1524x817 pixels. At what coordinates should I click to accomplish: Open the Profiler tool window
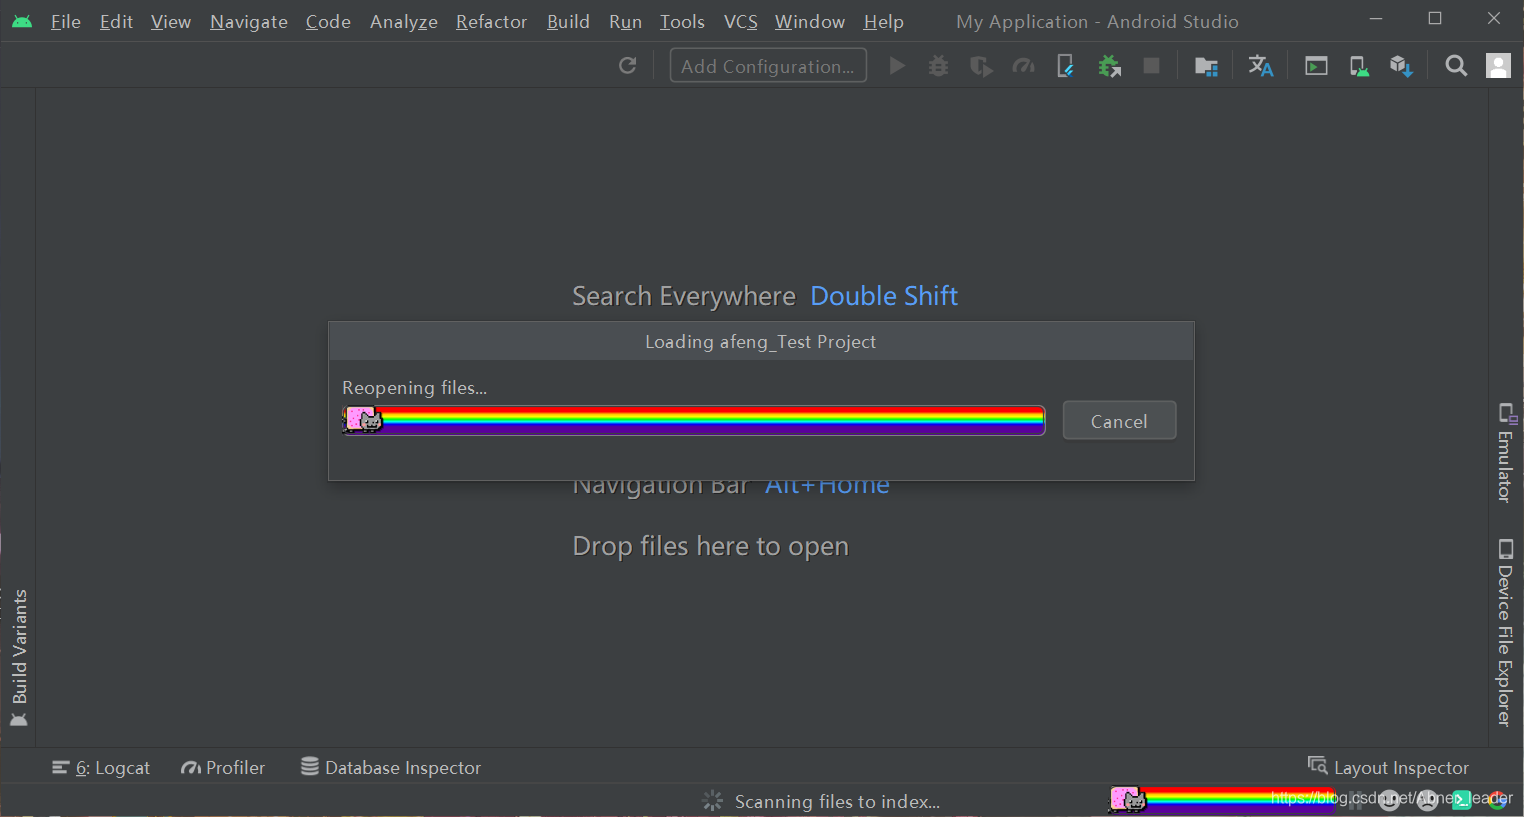coord(223,768)
